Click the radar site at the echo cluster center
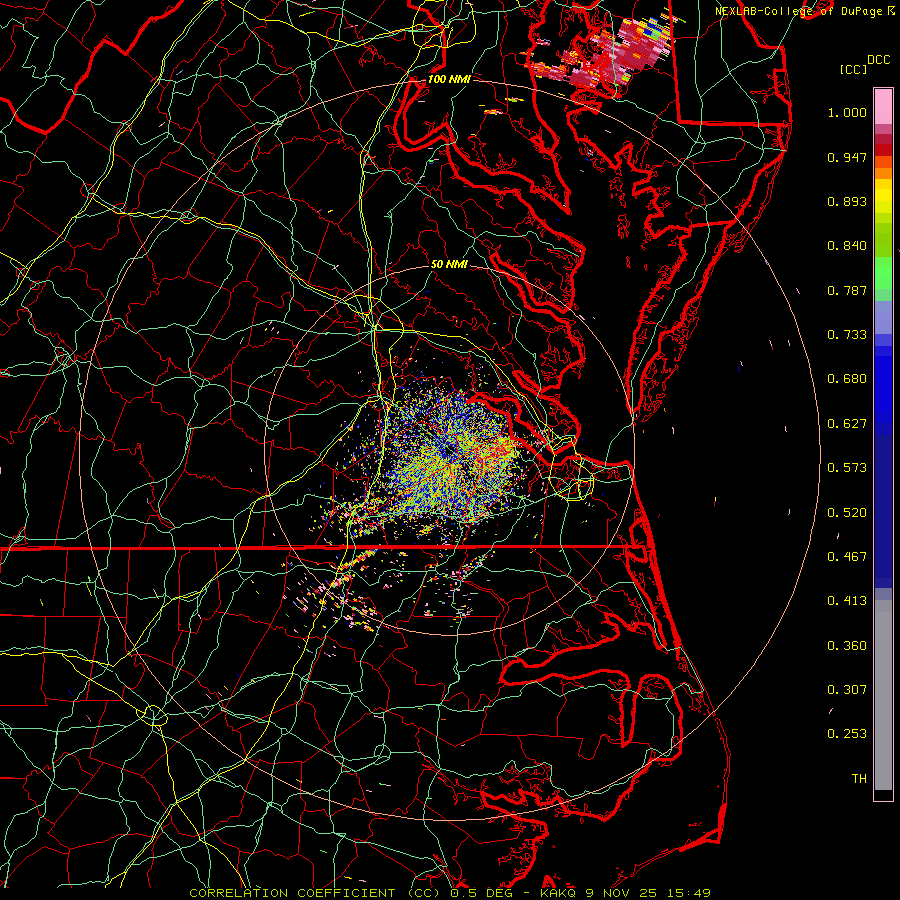 click(x=449, y=452)
